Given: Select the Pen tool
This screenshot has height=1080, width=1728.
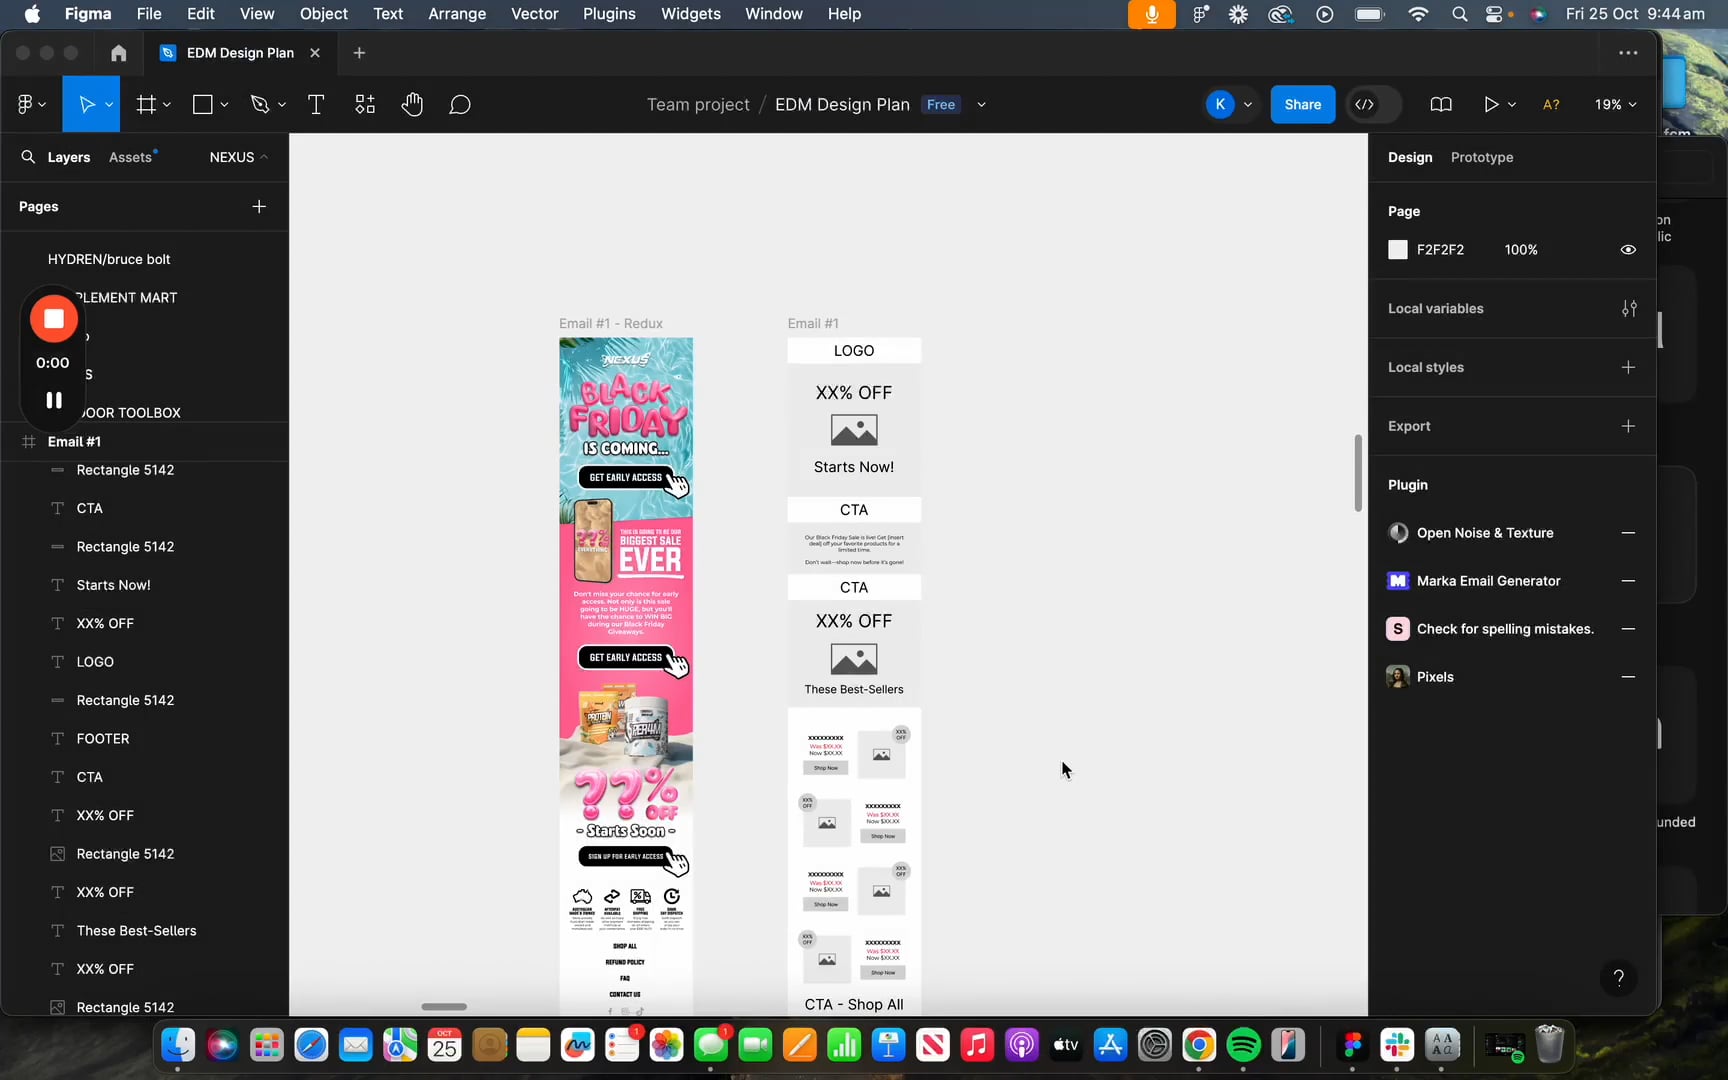Looking at the screenshot, I should click(260, 104).
